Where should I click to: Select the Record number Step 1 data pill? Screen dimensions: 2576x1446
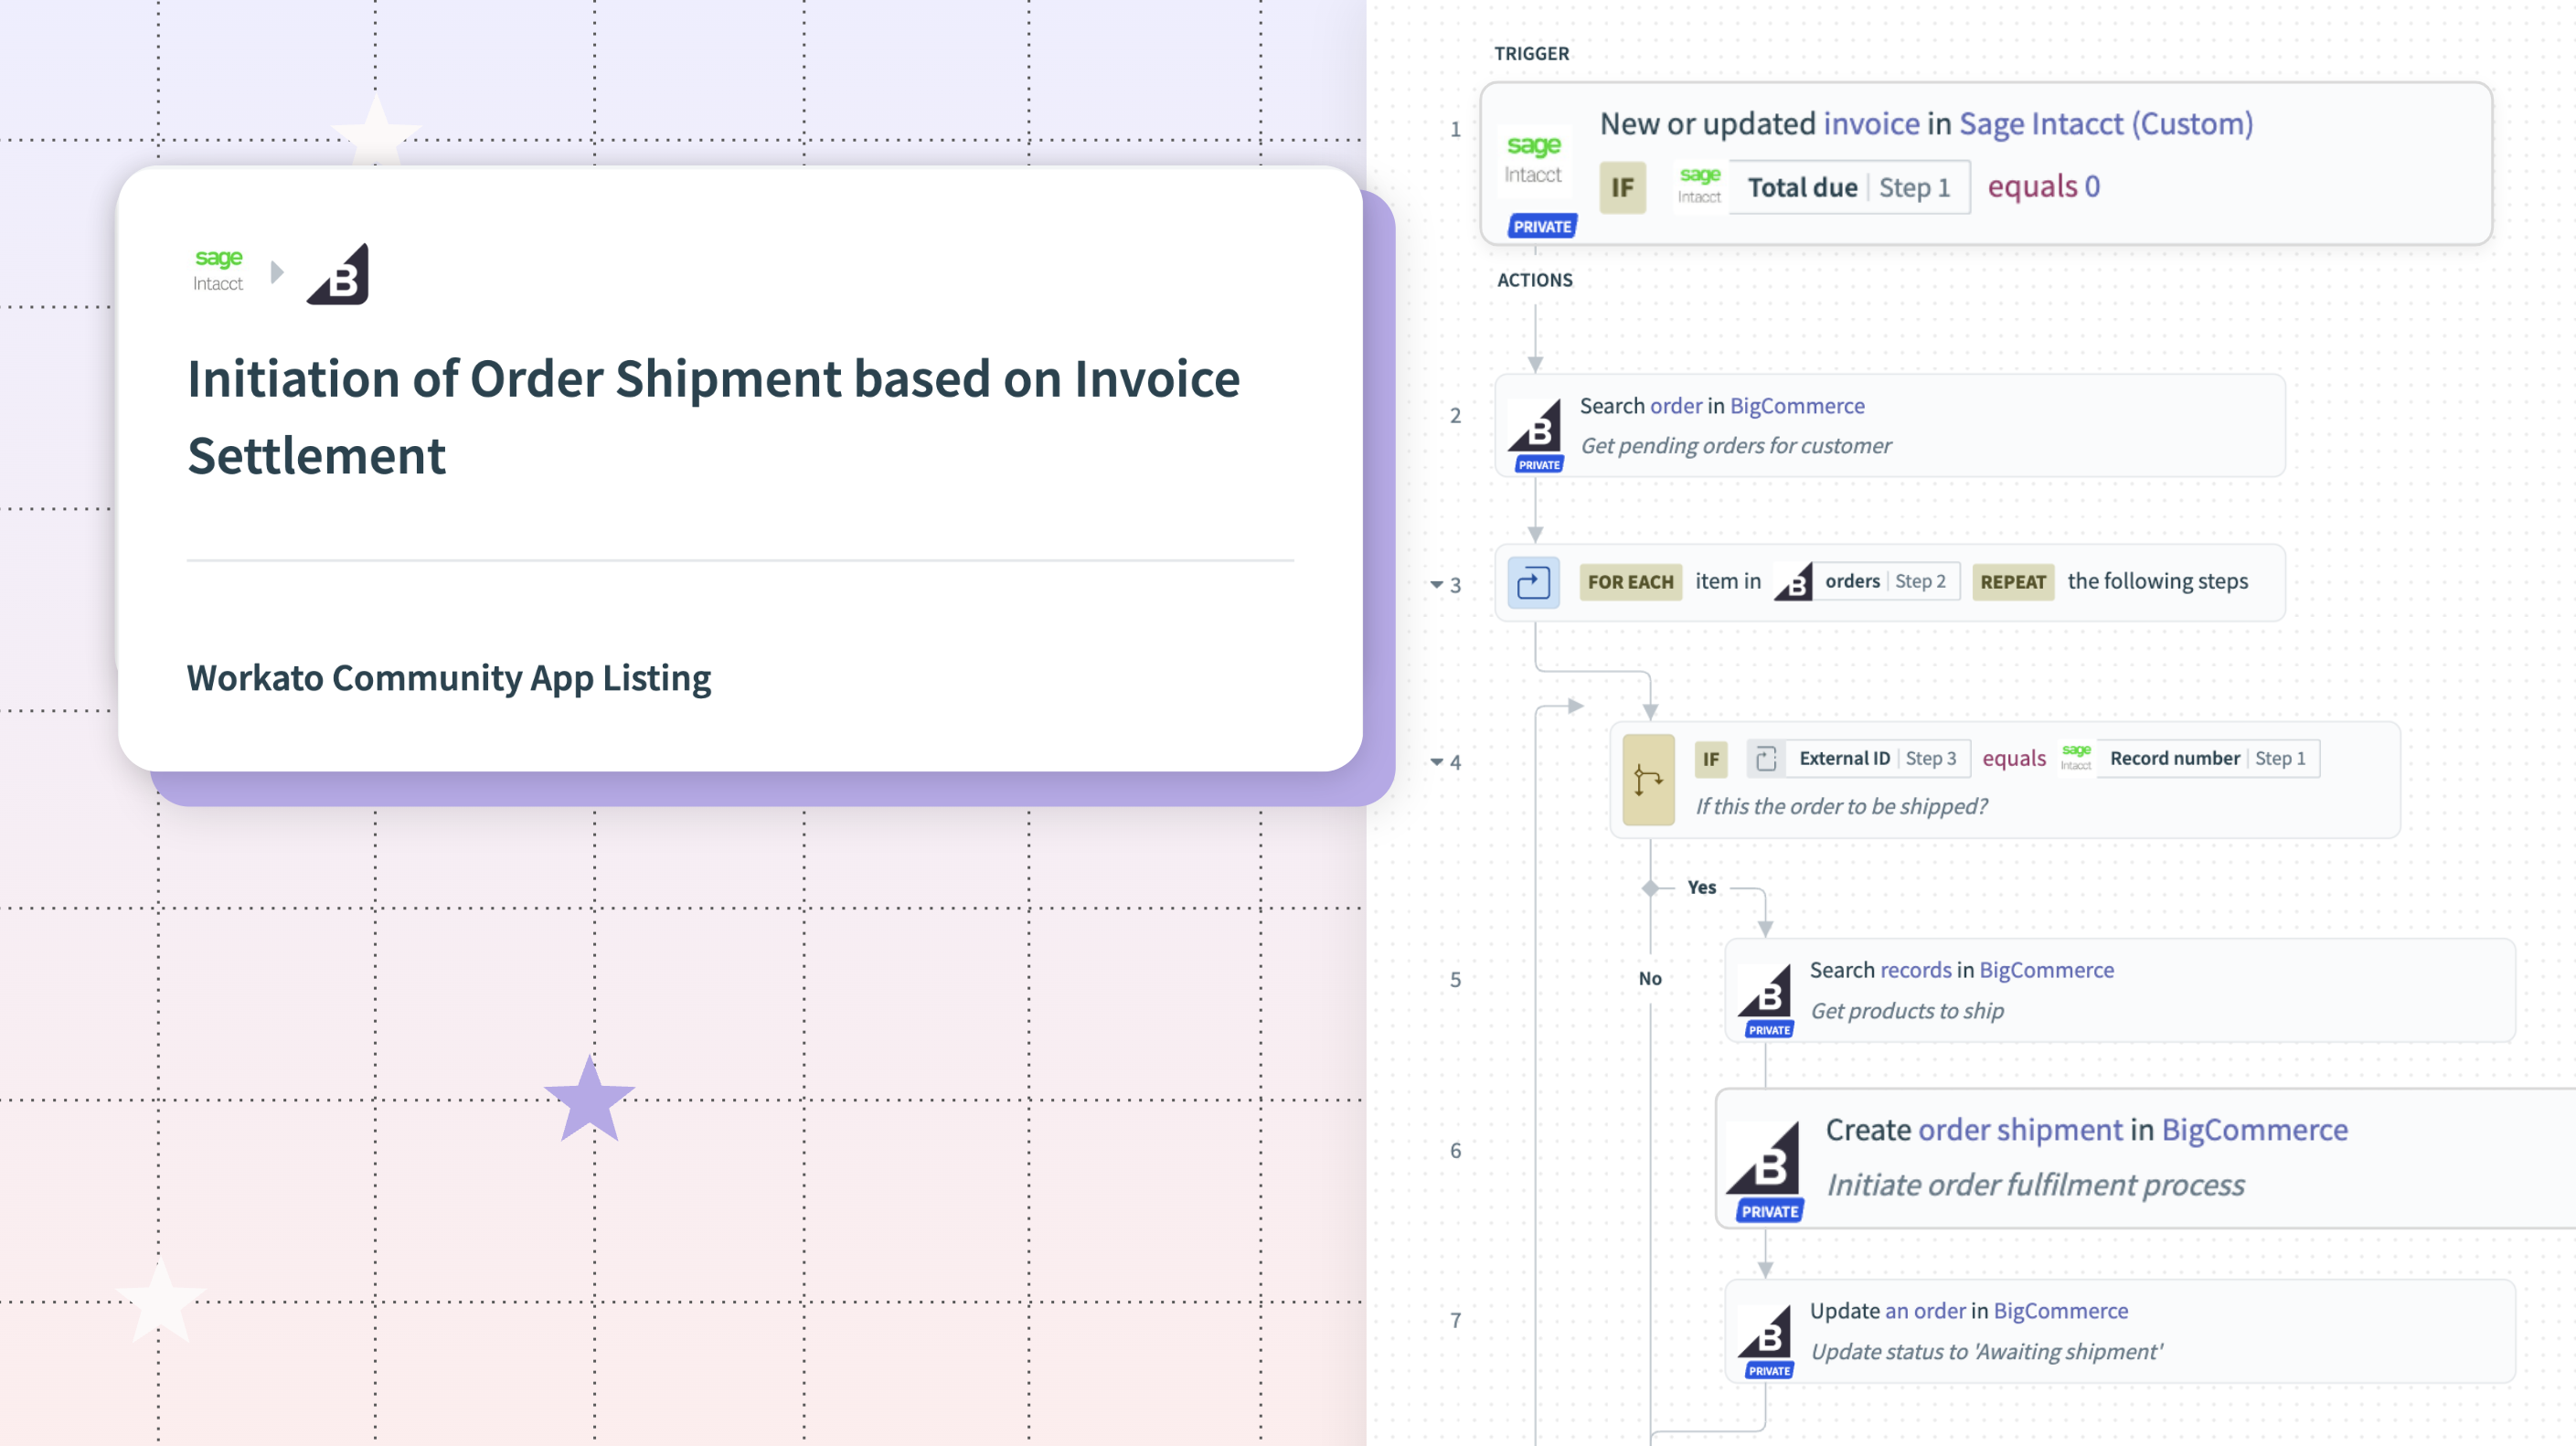[x=2207, y=759]
